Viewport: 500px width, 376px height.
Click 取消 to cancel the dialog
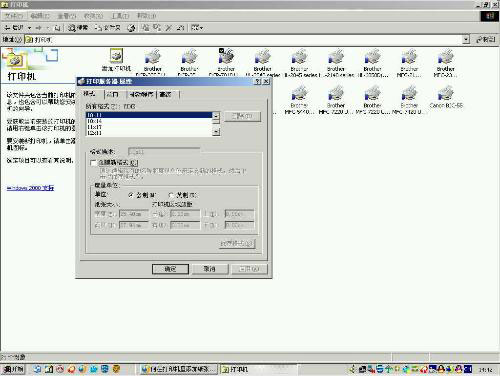[x=210, y=269]
